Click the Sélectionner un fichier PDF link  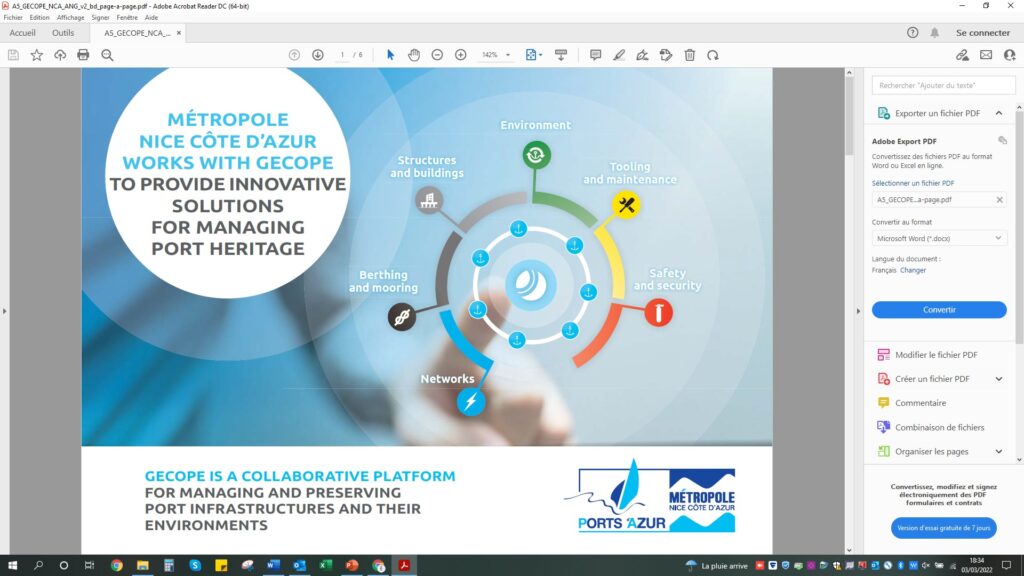pyautogui.click(x=912, y=184)
